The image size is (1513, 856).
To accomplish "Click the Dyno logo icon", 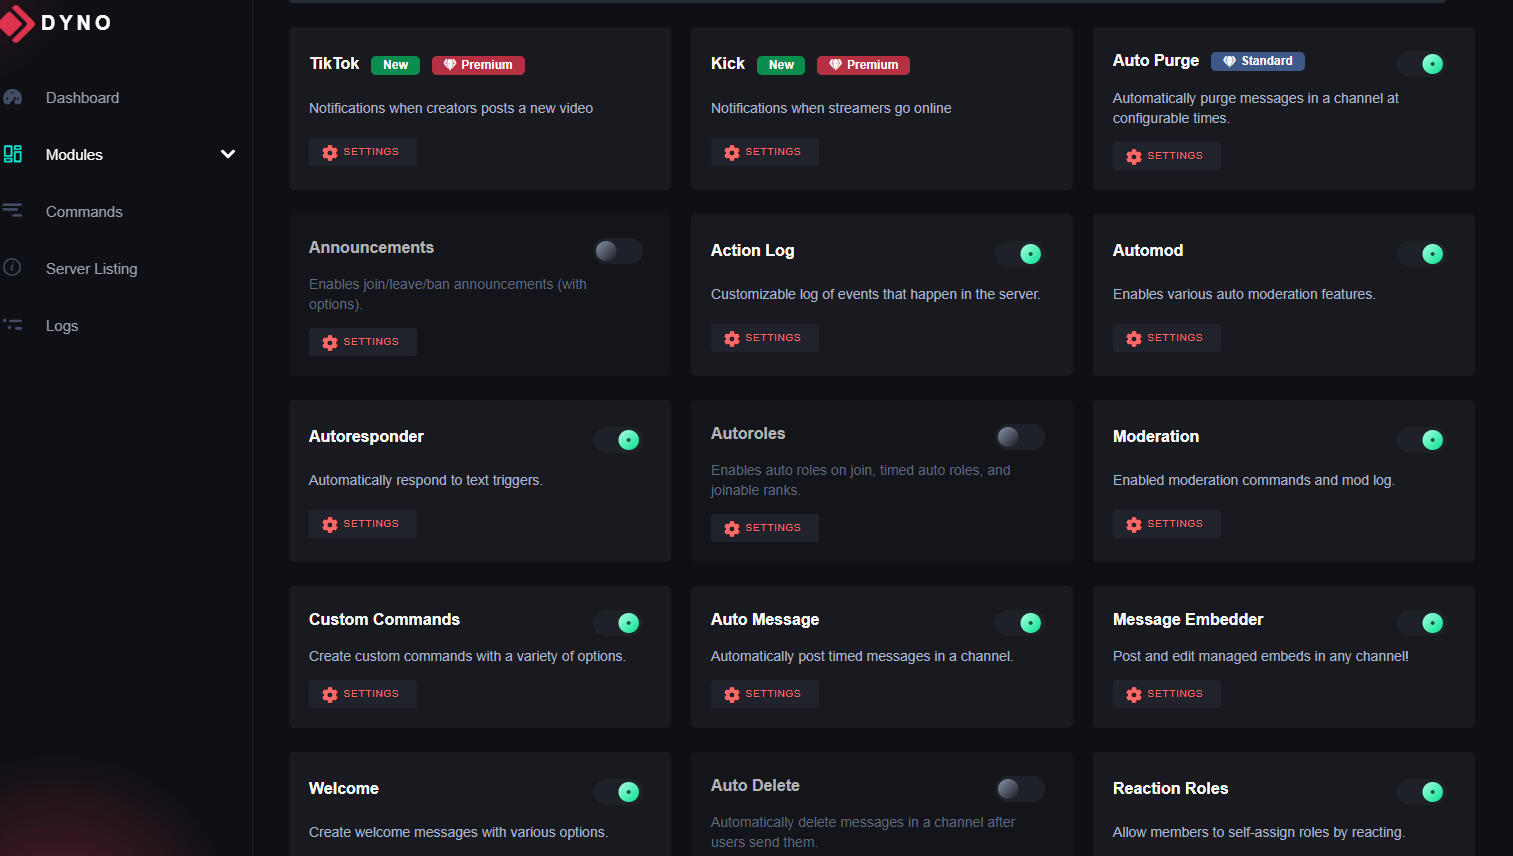I will click(17, 23).
